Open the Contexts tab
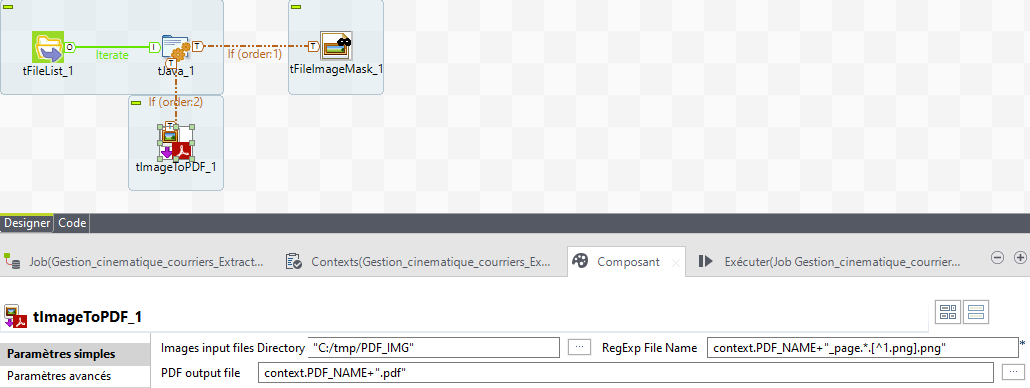 pyautogui.click(x=418, y=261)
